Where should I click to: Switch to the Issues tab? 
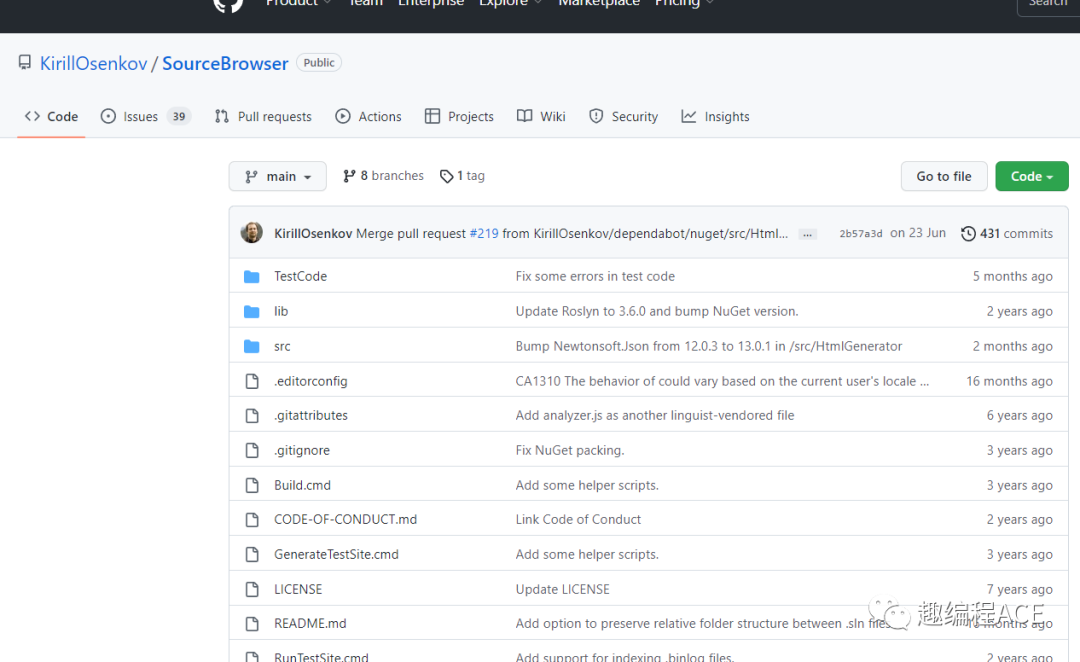click(x=145, y=116)
